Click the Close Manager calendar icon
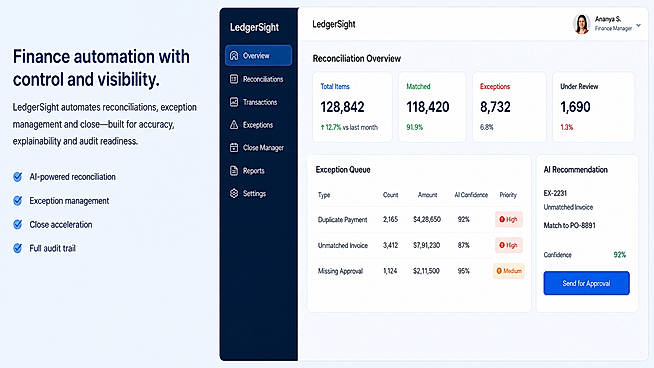This screenshot has width=654, height=368. coord(234,147)
